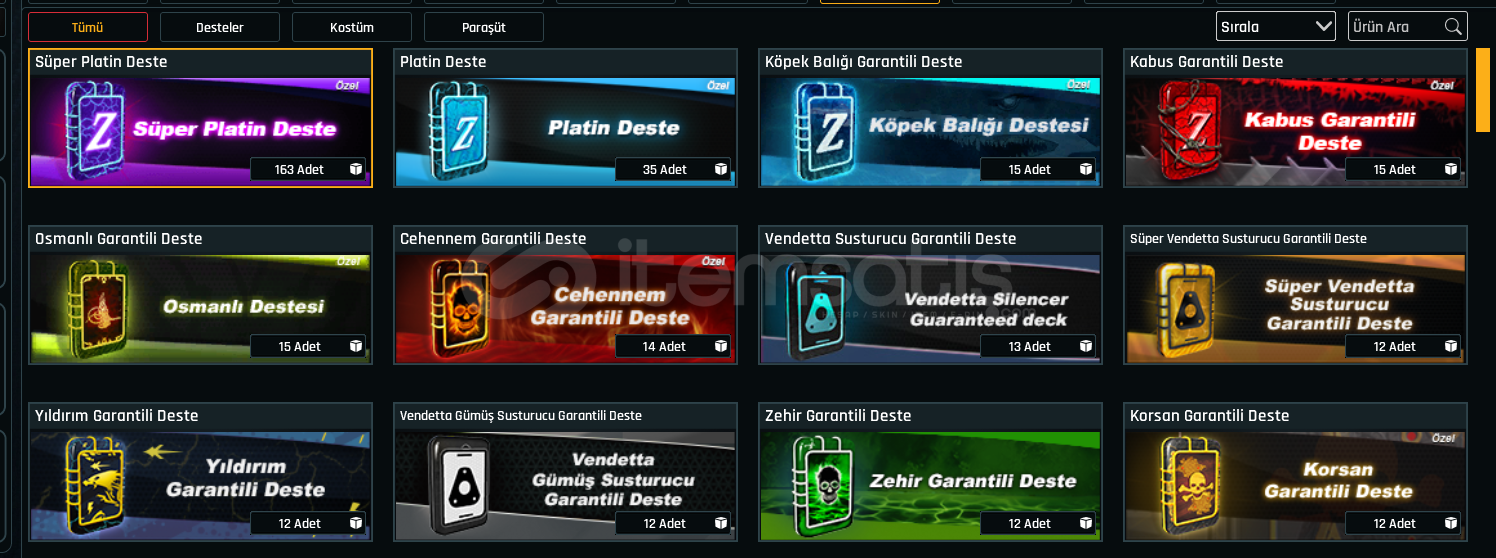Expand the Sırala dropdown chevron arrow
Image resolution: width=1496 pixels, height=558 pixels.
click(1323, 27)
